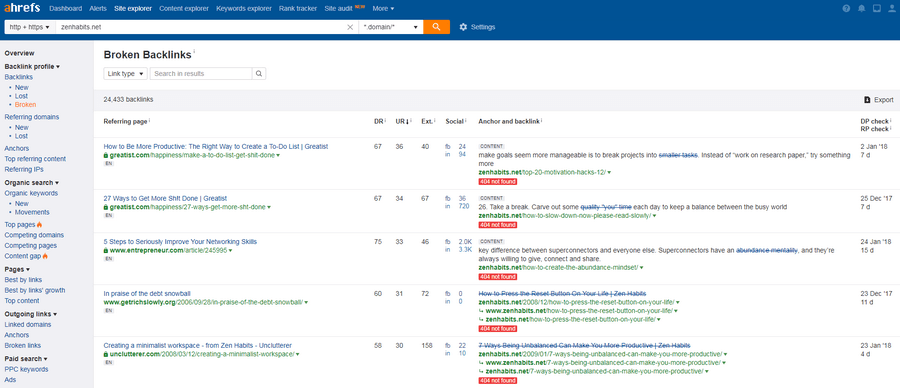Clear the domain field with the X icon
This screenshot has width=900, height=388.
350,27
